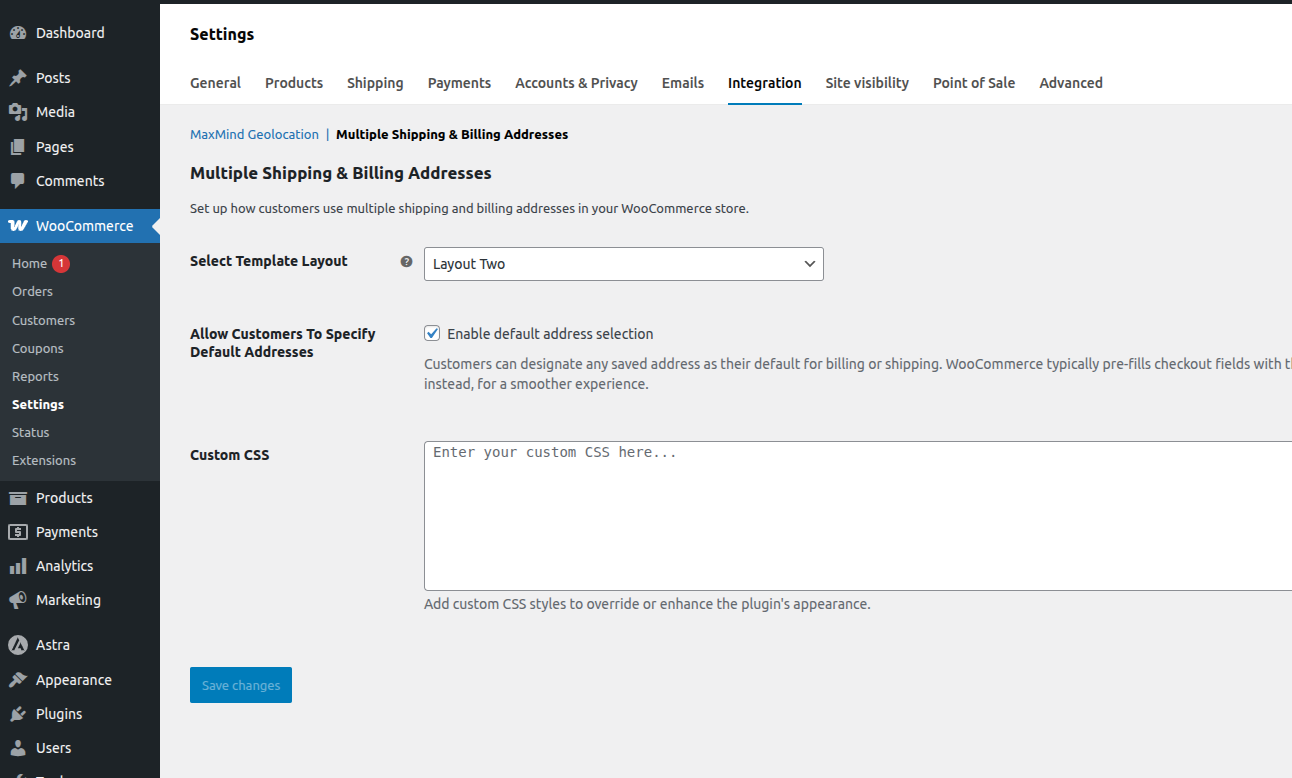
Task: Open the Select Template Layout dropdown
Action: [x=623, y=264]
